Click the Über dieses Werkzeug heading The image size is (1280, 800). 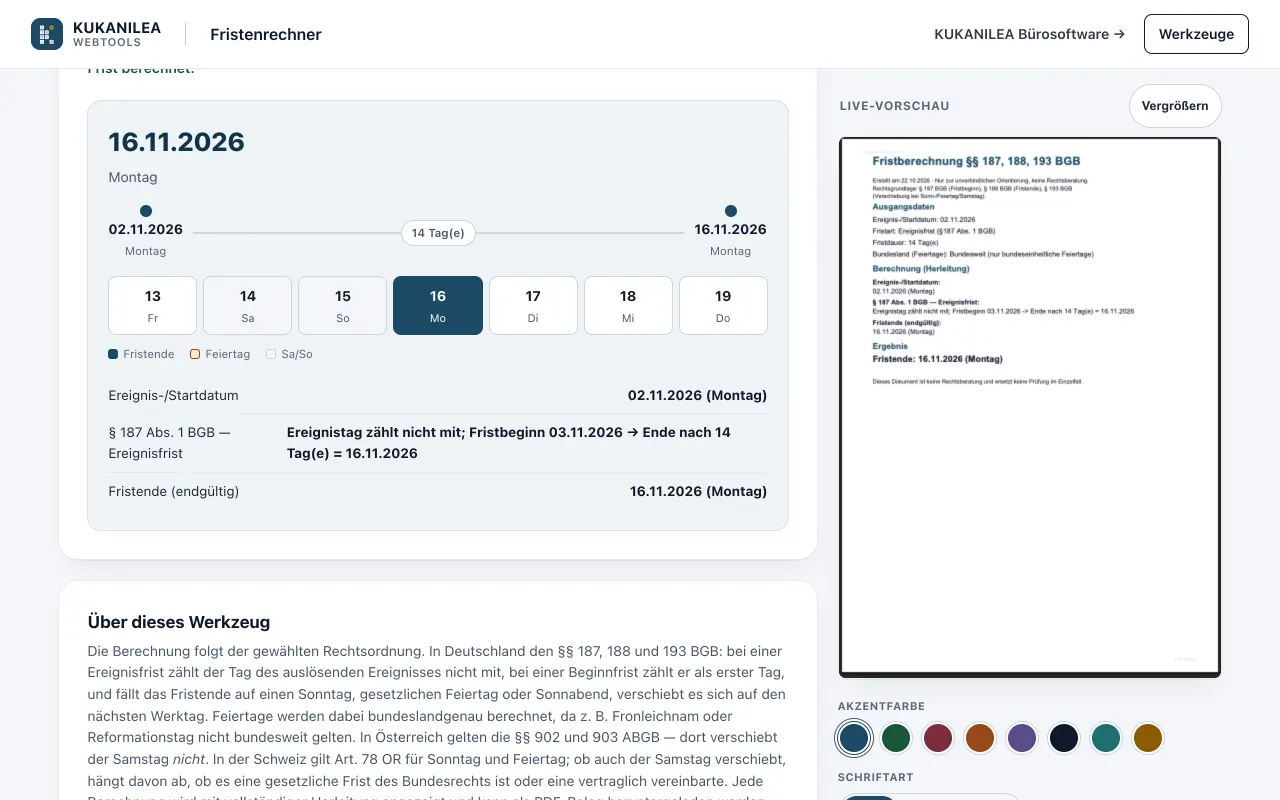[x=179, y=622]
